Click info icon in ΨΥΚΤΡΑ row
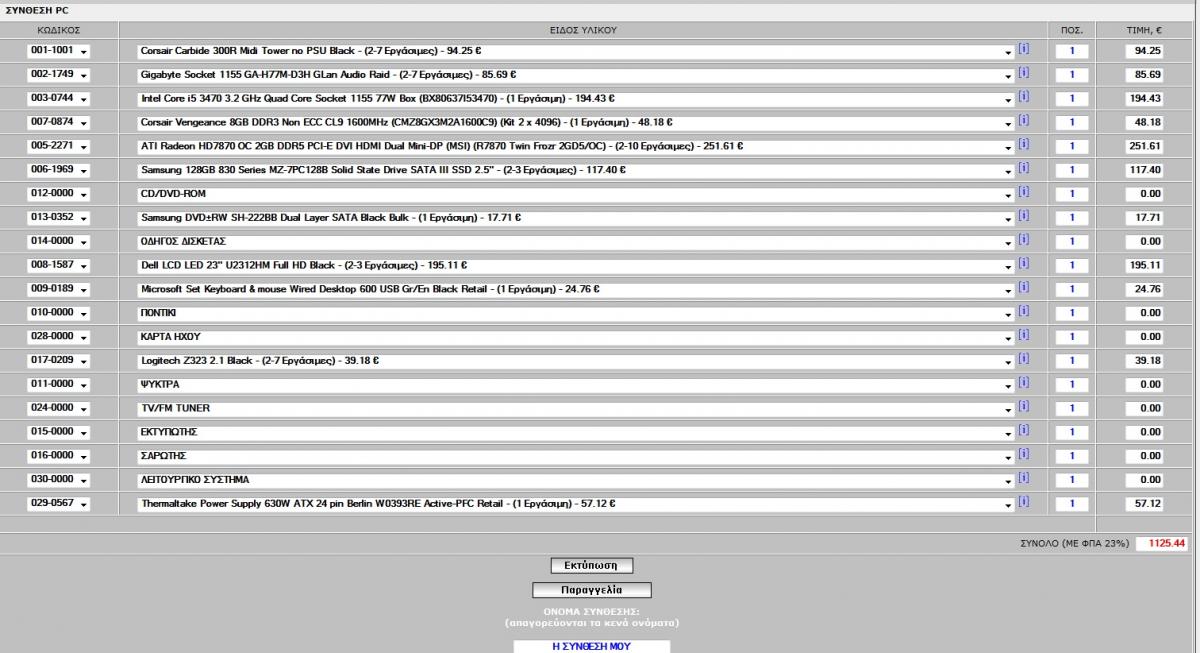The image size is (1200, 653). pyautogui.click(x=1023, y=383)
